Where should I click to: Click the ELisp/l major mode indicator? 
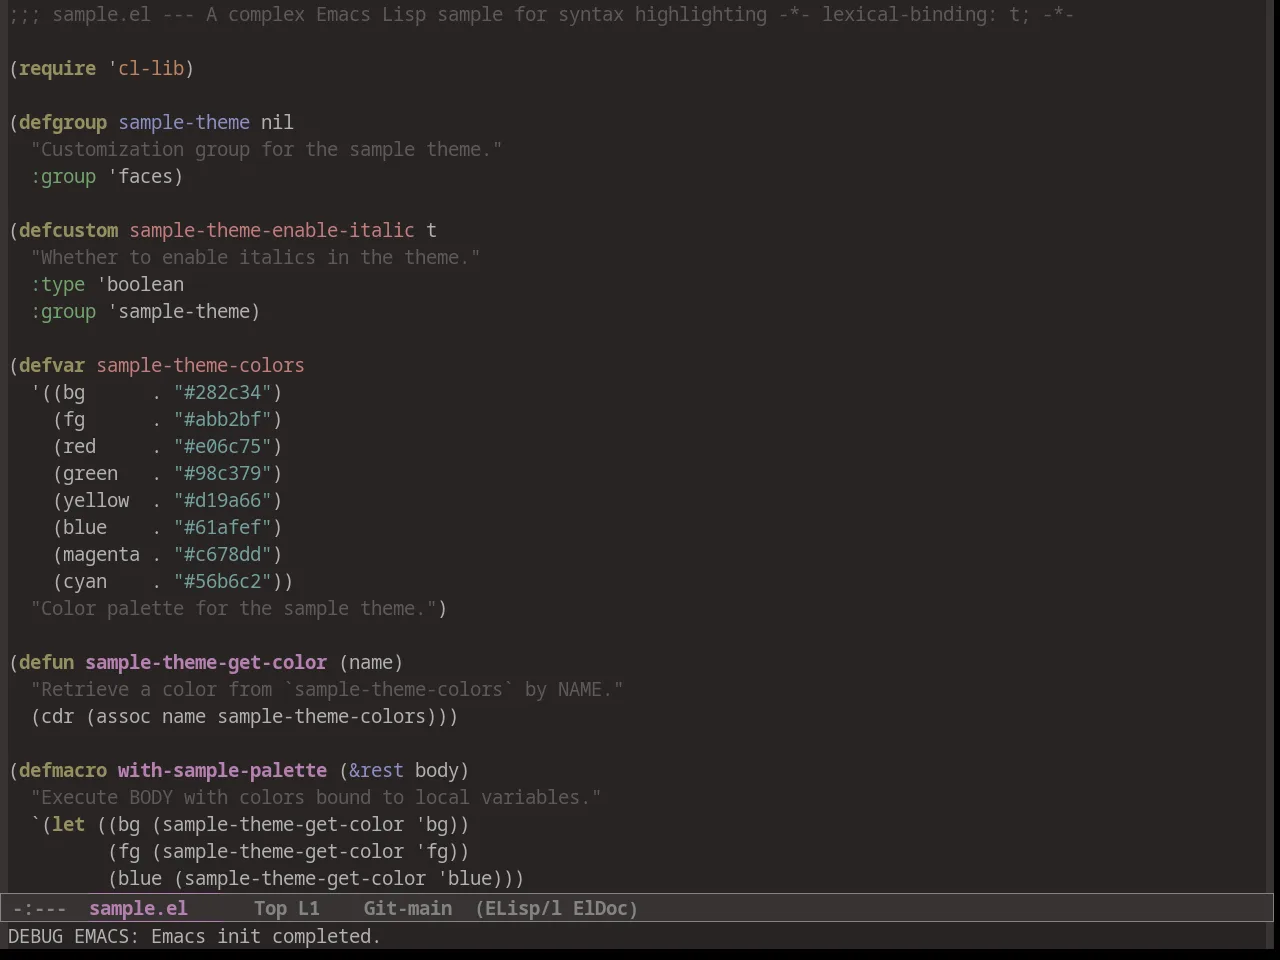coord(518,908)
